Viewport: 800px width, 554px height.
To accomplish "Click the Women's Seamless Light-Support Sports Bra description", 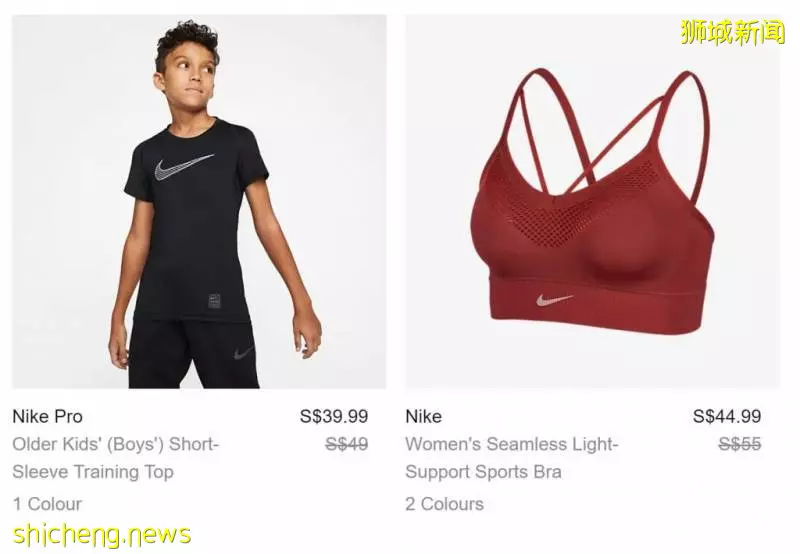I will (x=511, y=458).
